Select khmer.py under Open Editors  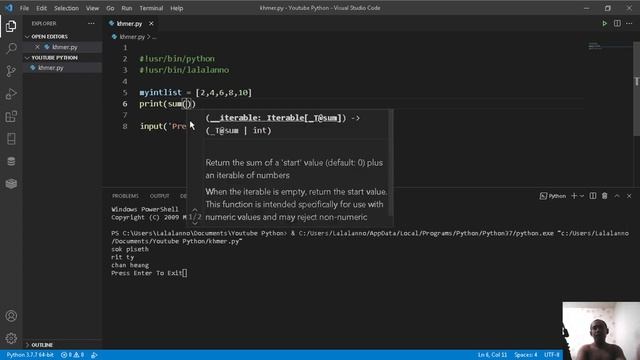[64, 47]
